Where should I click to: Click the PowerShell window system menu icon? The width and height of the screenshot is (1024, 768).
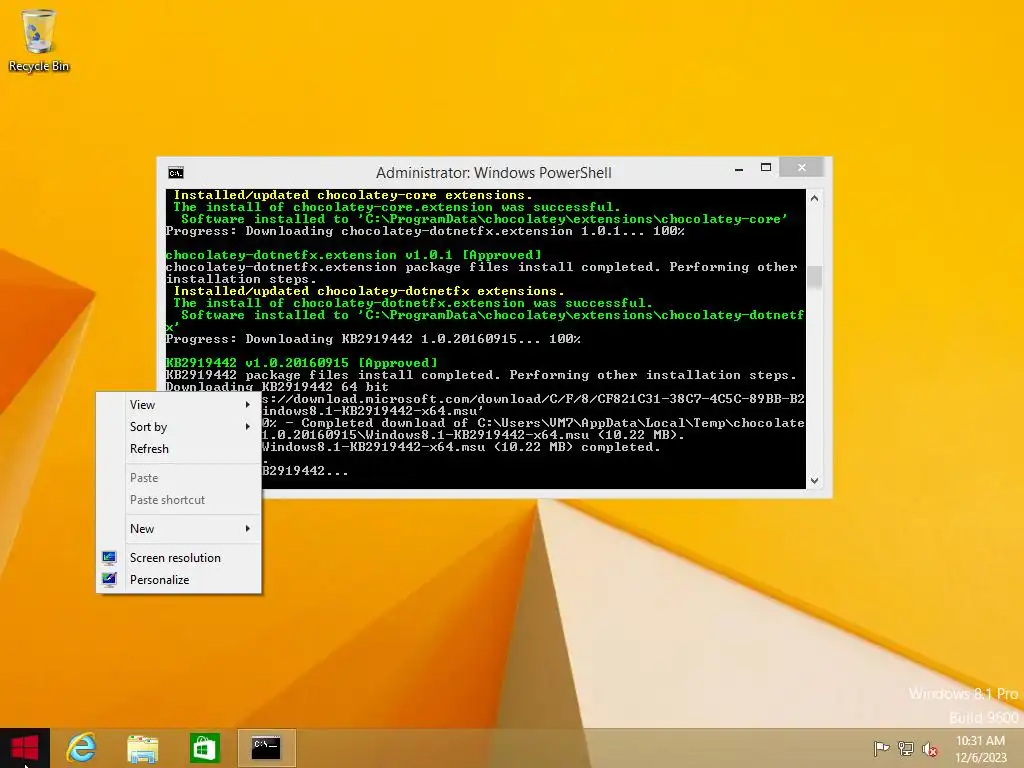click(x=176, y=173)
